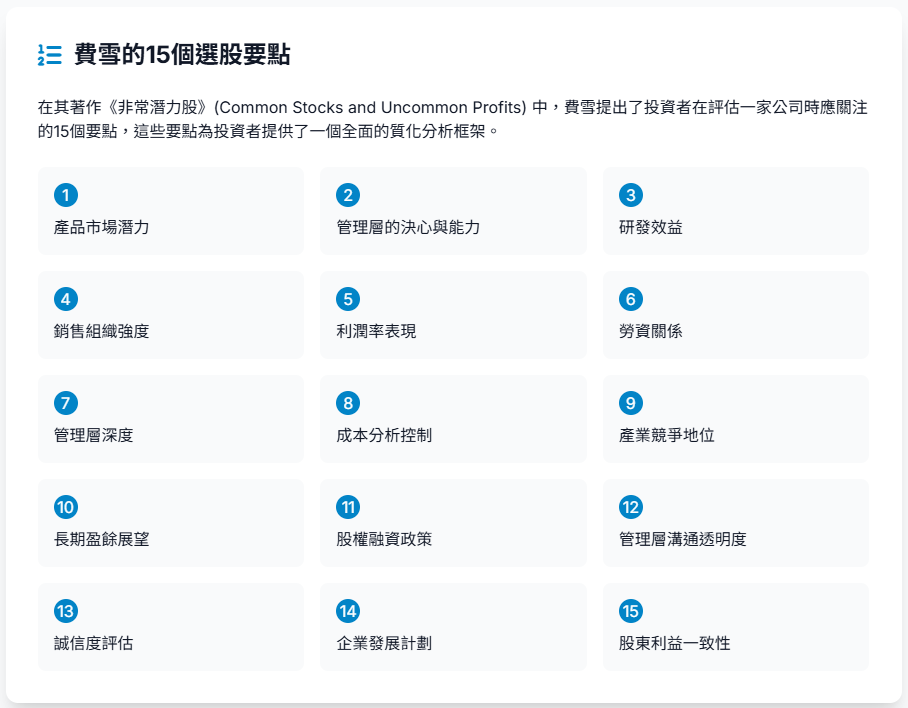The height and width of the screenshot is (708, 908).
Task: Select the text 誠信度評估
Action: (x=94, y=643)
